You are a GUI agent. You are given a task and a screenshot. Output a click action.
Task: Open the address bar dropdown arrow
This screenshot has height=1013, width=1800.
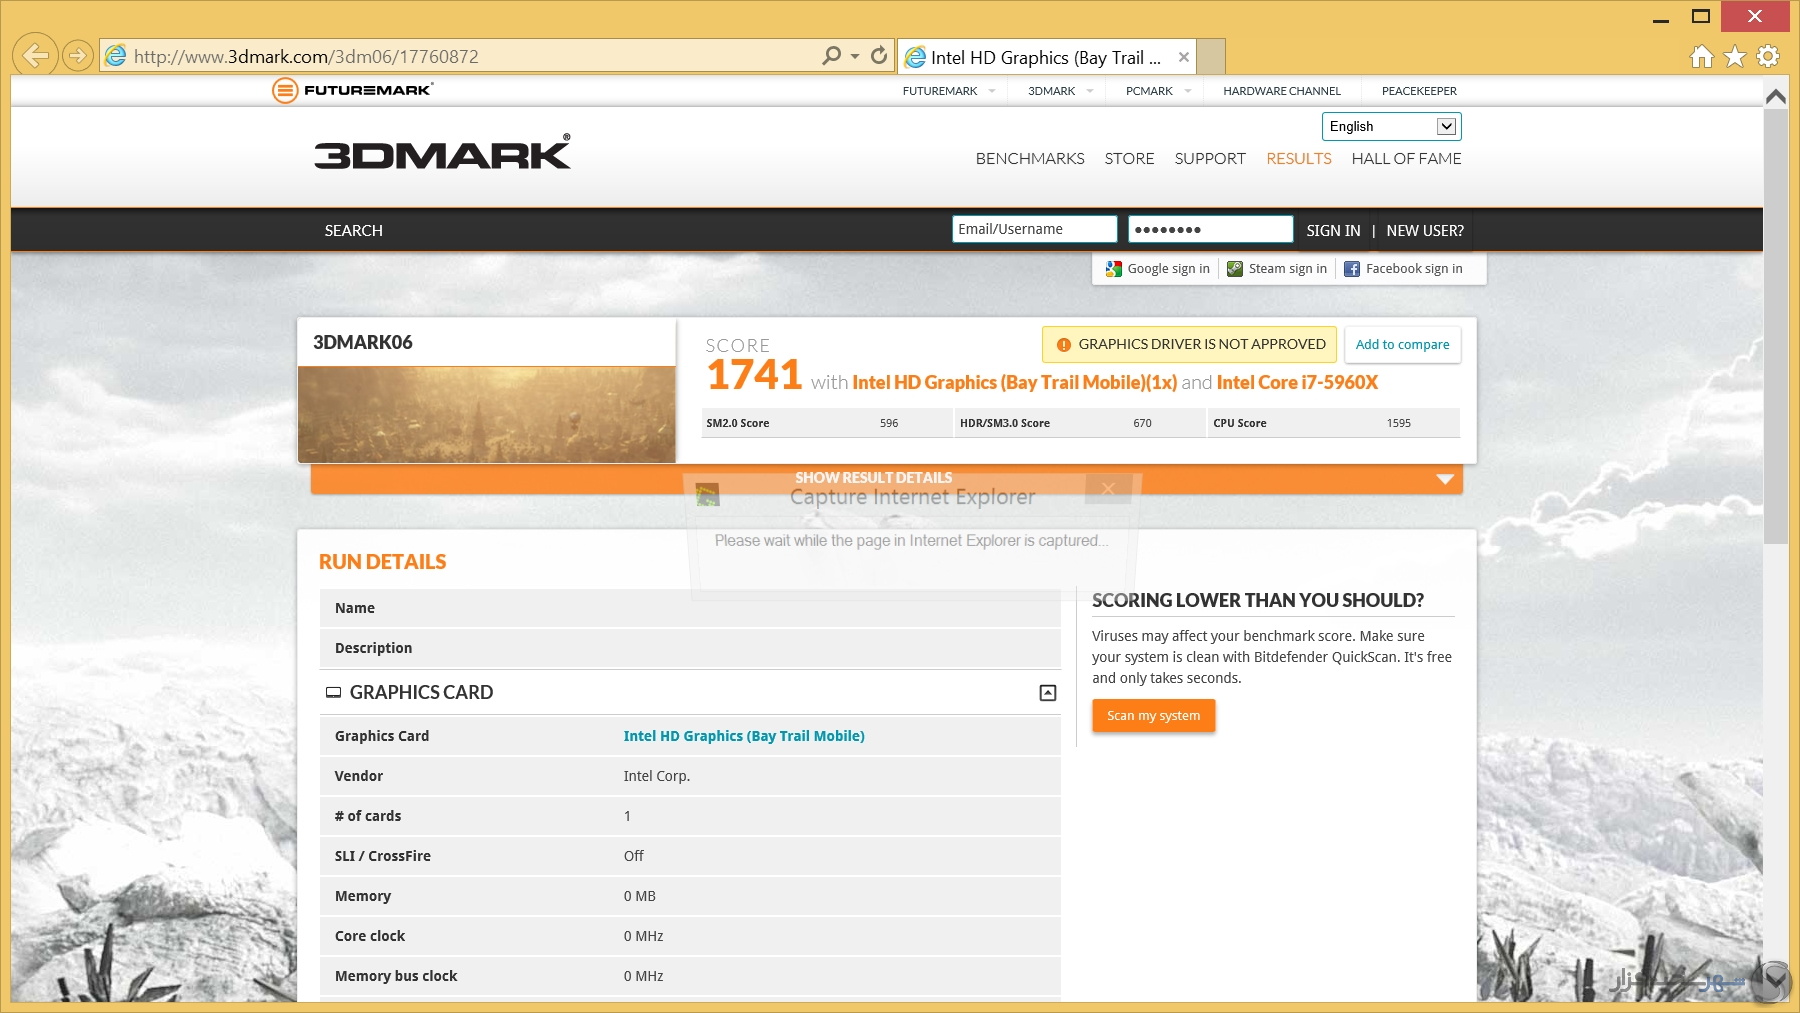pyautogui.click(x=855, y=56)
